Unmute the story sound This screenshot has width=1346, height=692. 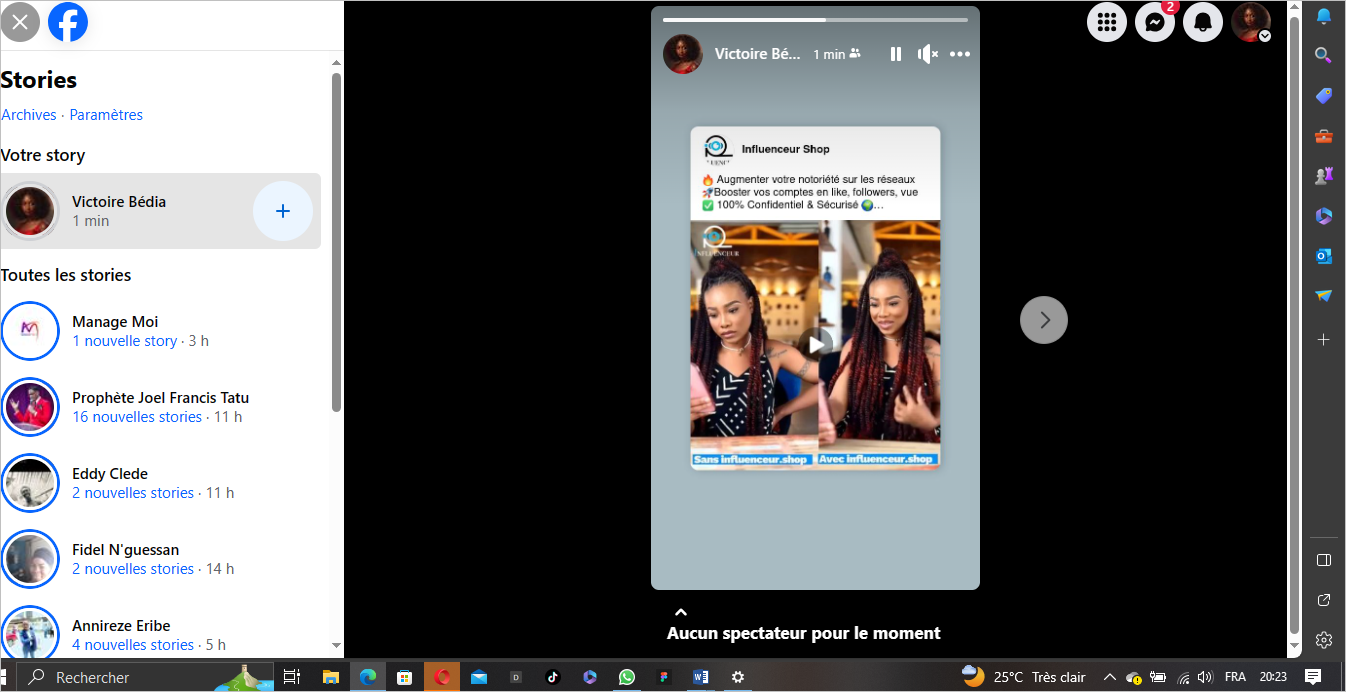point(928,54)
